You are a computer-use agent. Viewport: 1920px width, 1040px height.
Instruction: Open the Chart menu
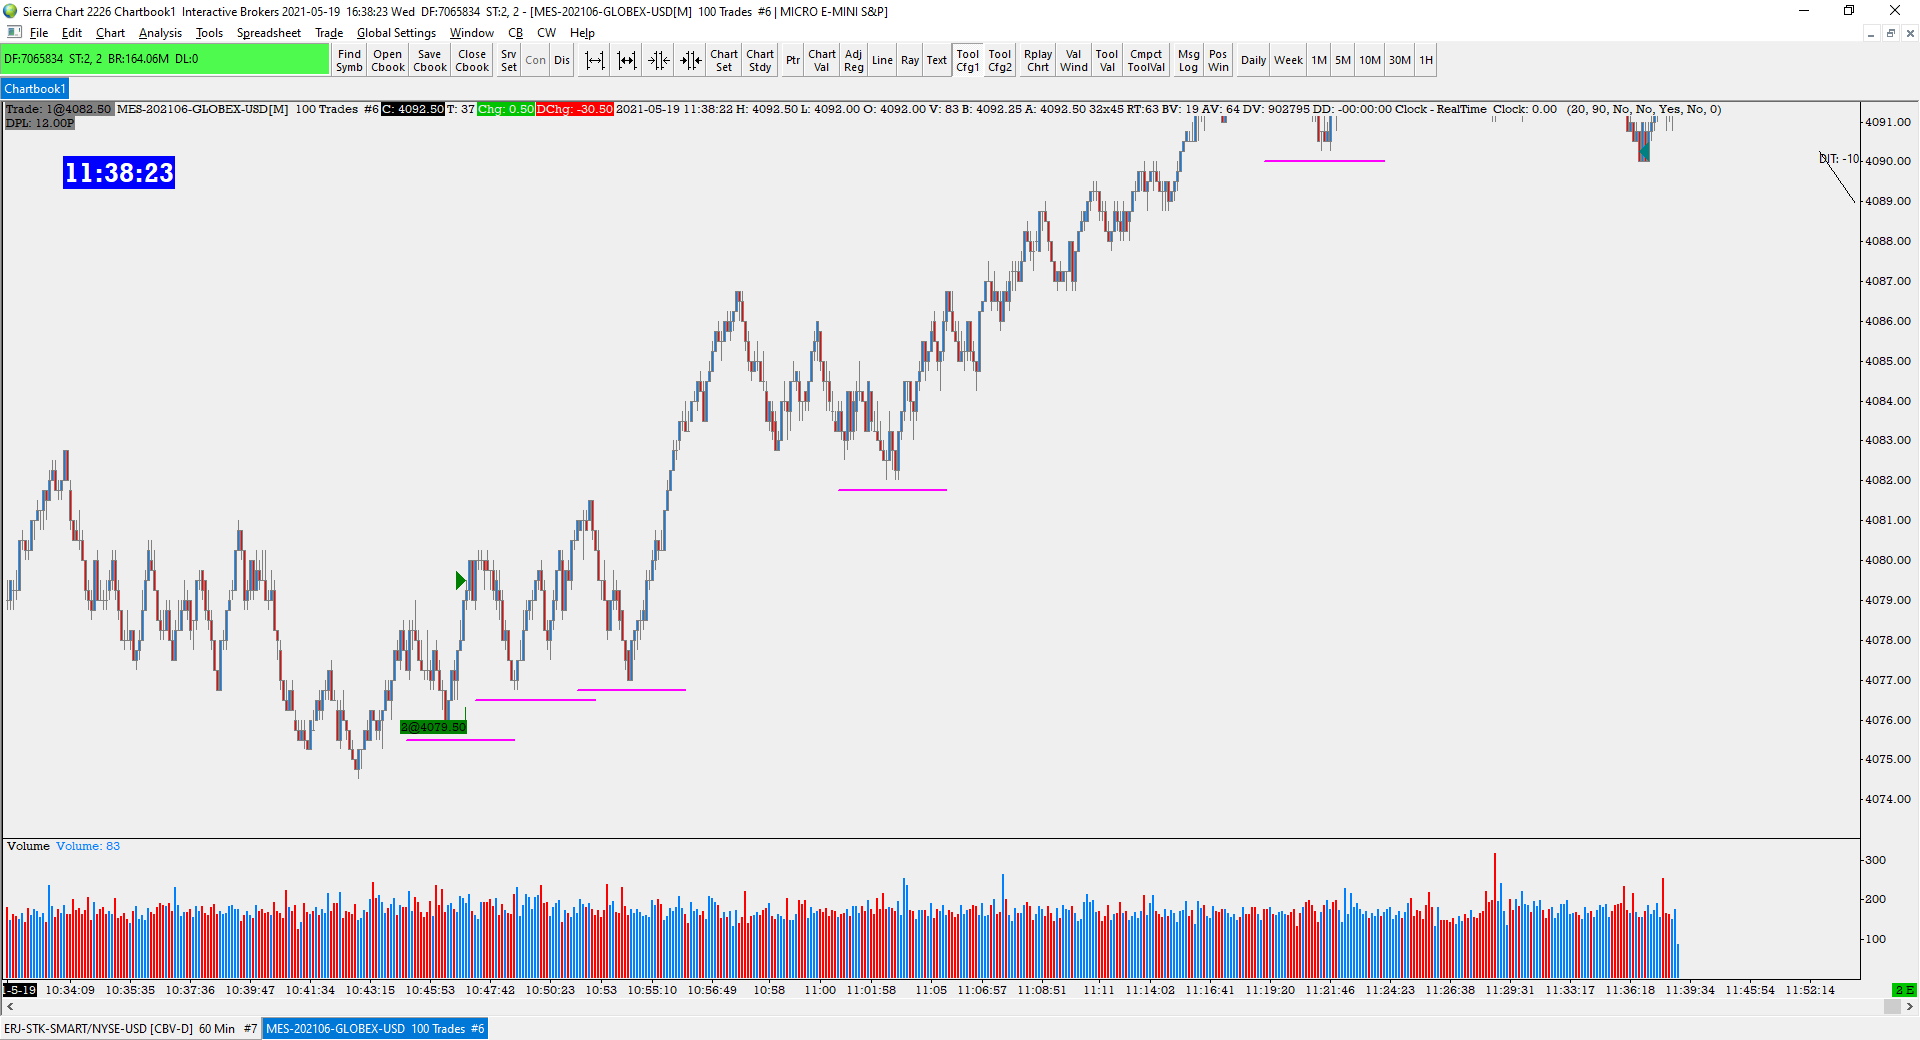[110, 33]
